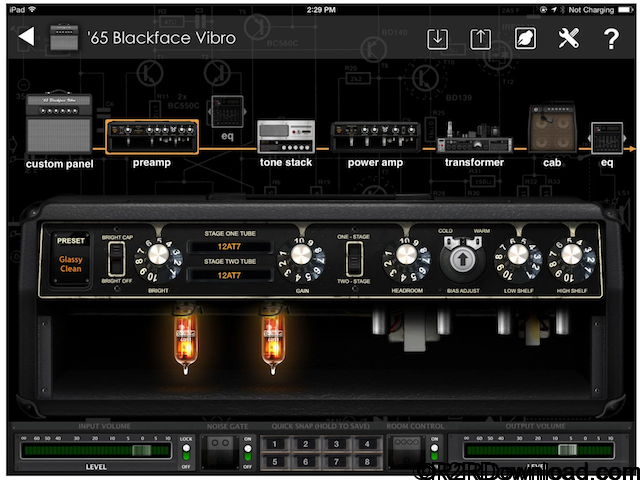Click the input volume level slider
The height and width of the screenshot is (480, 640).
(96, 451)
